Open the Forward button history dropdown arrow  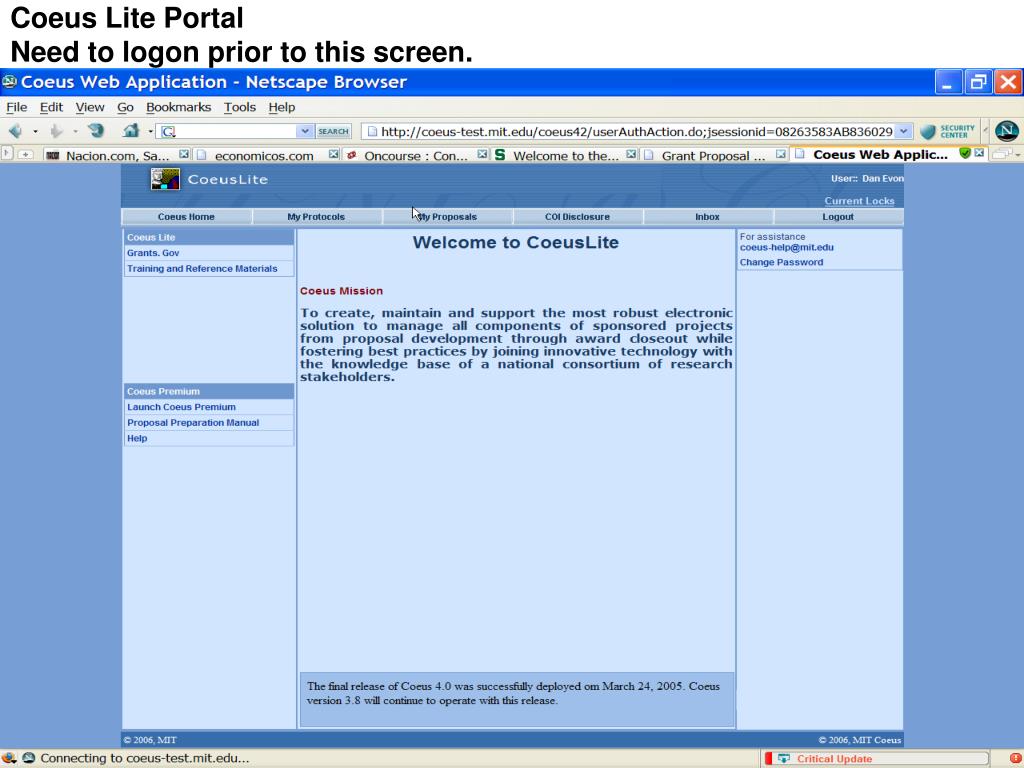pyautogui.click(x=76, y=132)
